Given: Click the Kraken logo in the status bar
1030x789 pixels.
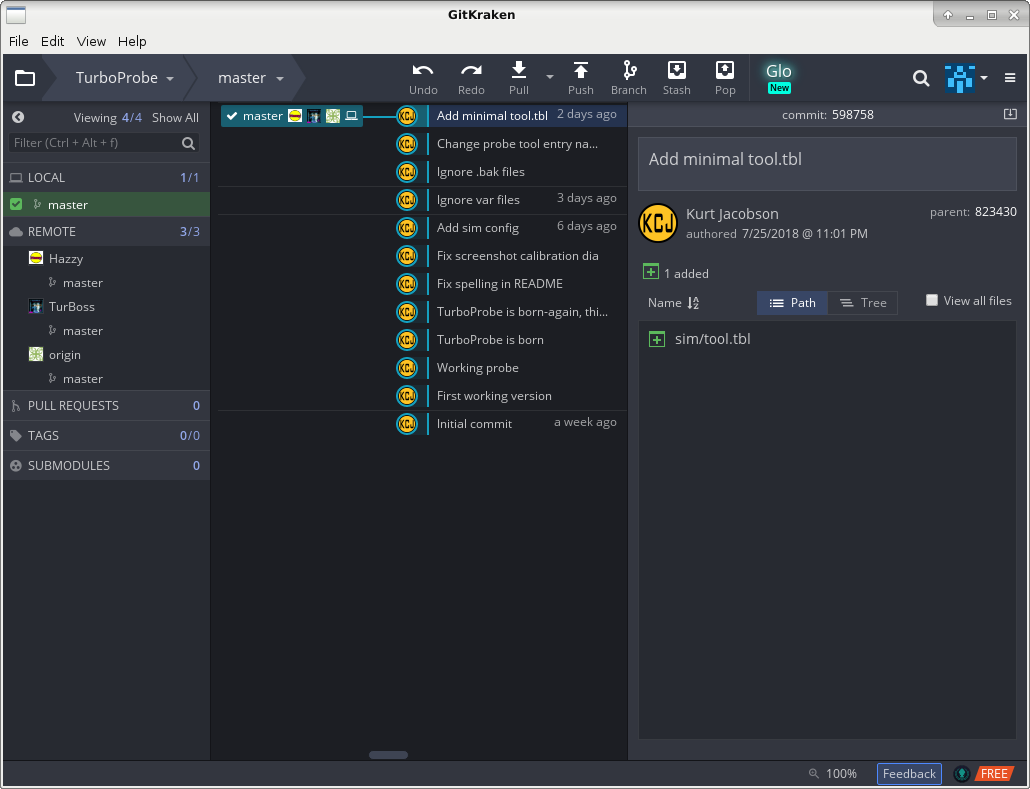Looking at the screenshot, I should [x=962, y=774].
